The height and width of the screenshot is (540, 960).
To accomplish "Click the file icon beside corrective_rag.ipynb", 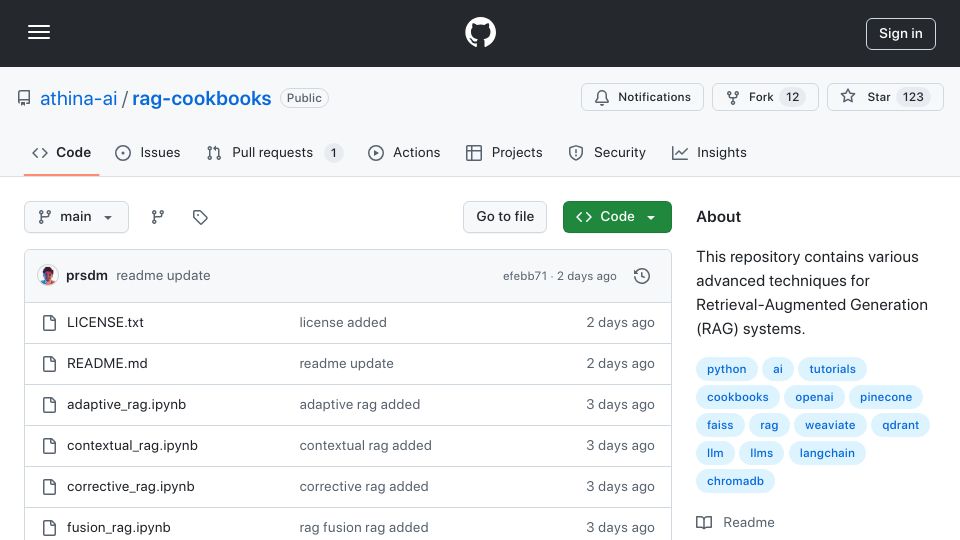I will coord(50,487).
